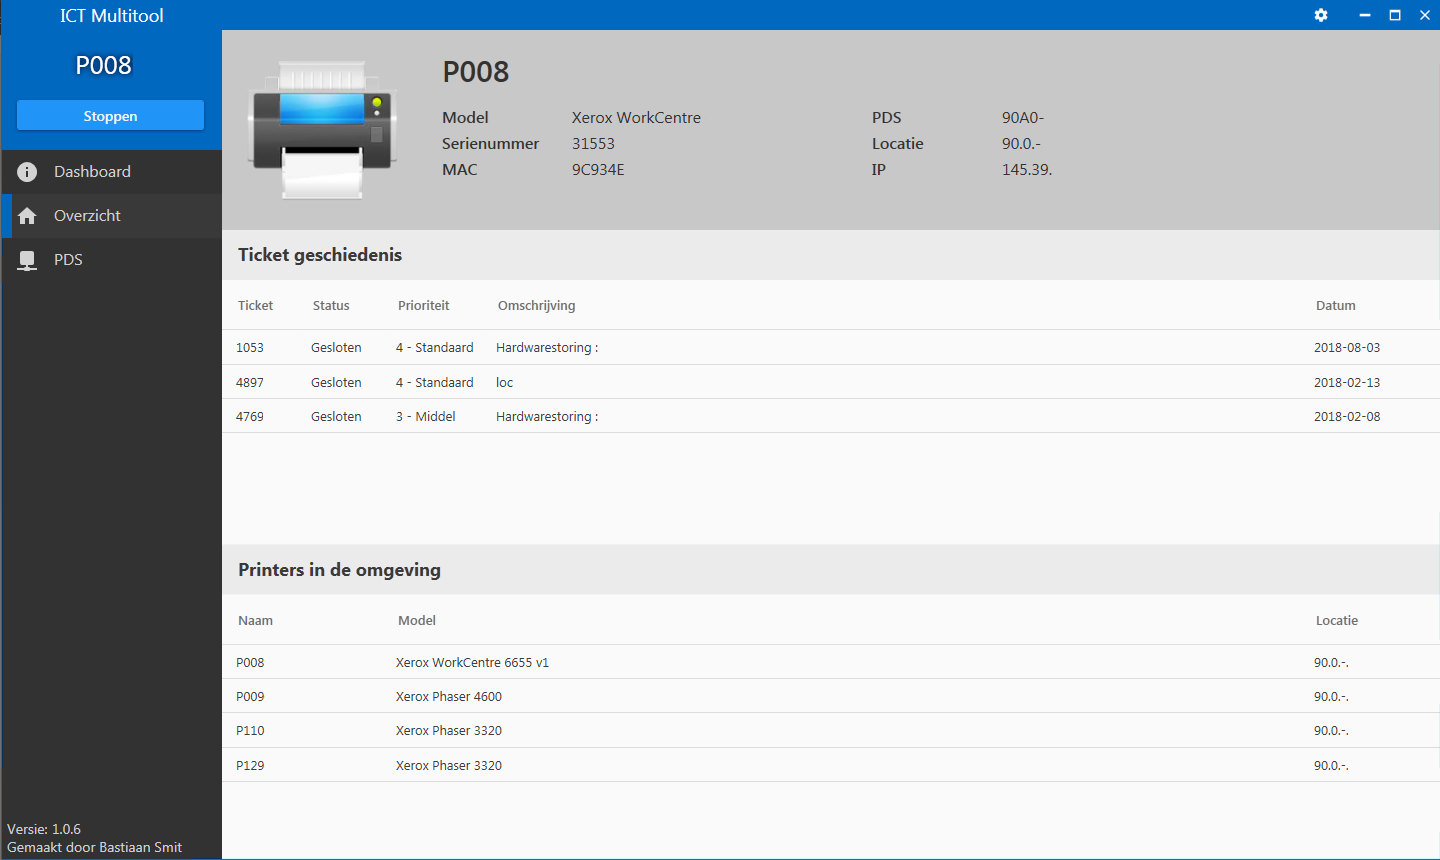The height and width of the screenshot is (860, 1440).
Task: Open settings via the gear icon
Action: click(x=1321, y=15)
